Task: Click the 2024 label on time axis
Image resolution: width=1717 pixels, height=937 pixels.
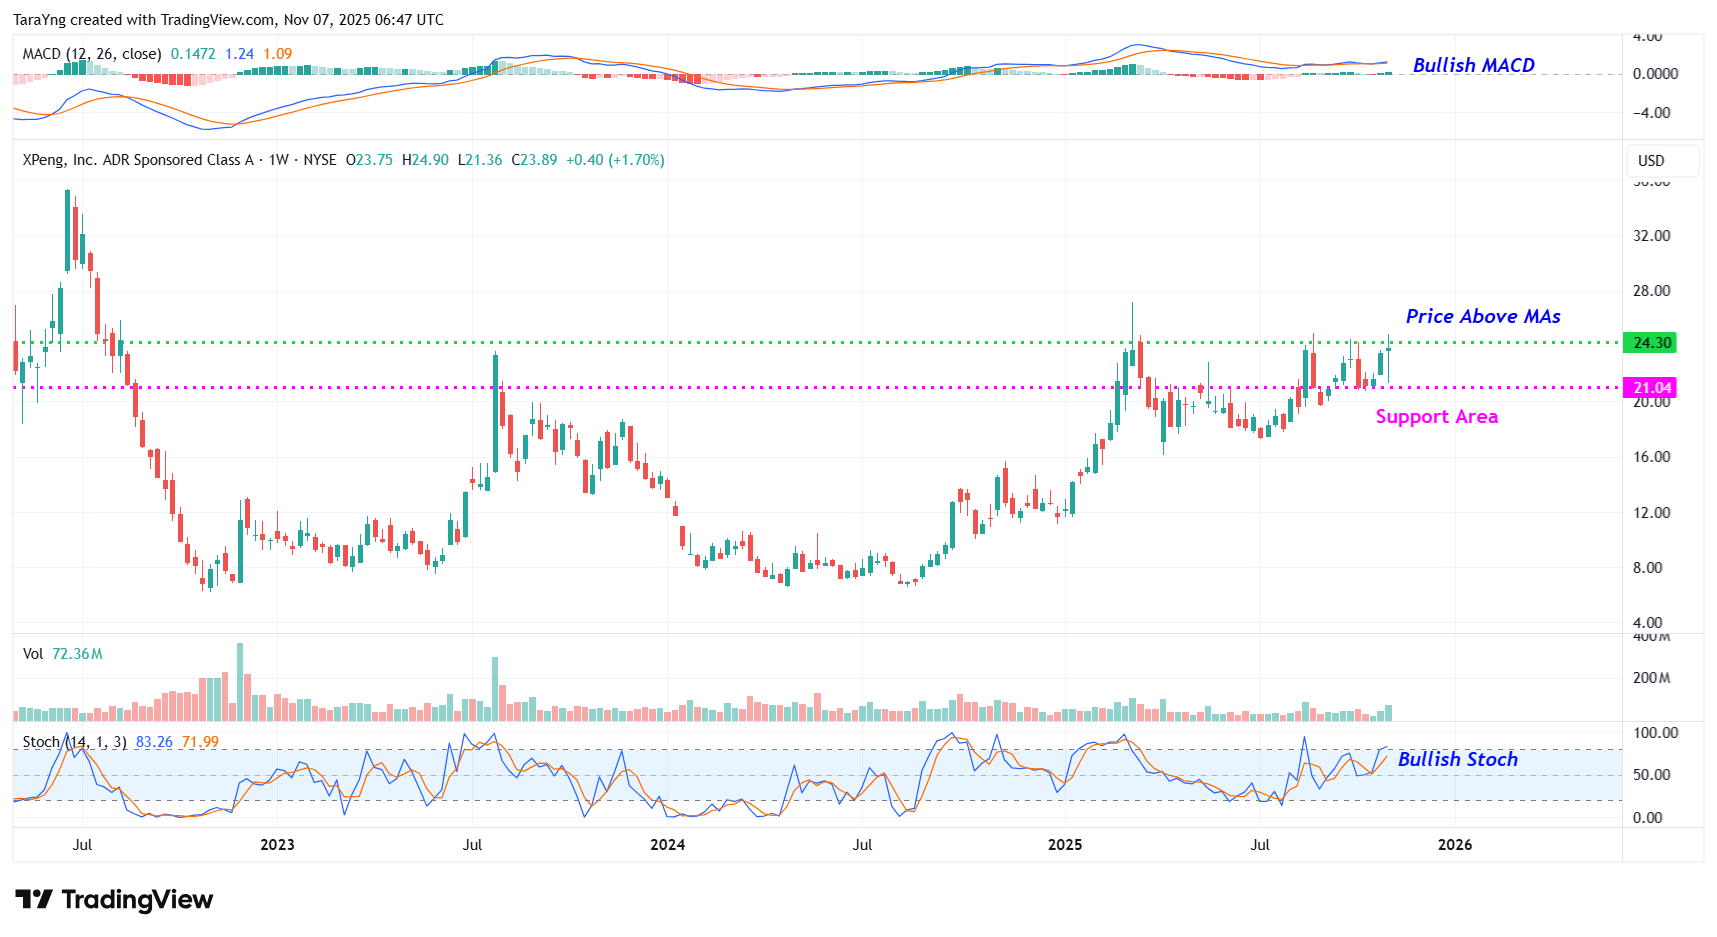Action: coord(667,845)
